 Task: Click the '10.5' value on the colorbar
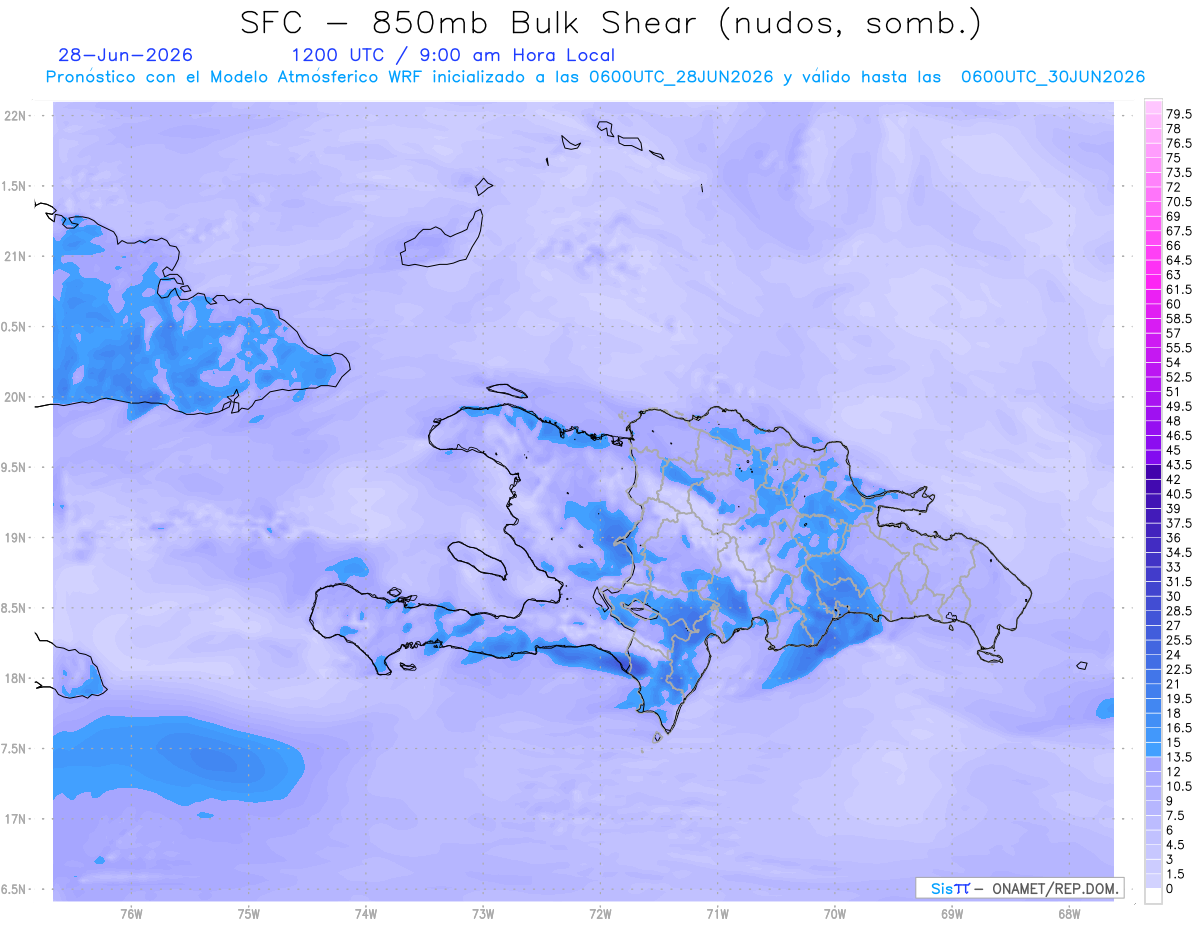pos(1179,786)
